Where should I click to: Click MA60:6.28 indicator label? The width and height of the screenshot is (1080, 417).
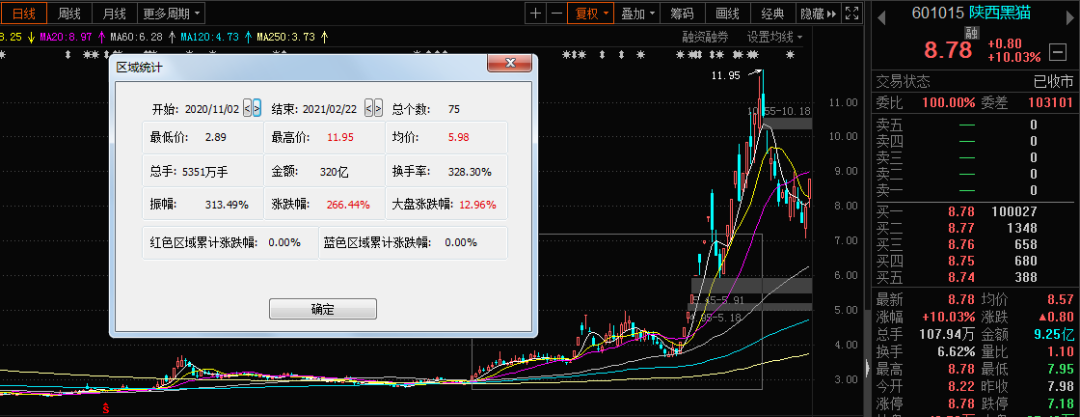[136, 36]
